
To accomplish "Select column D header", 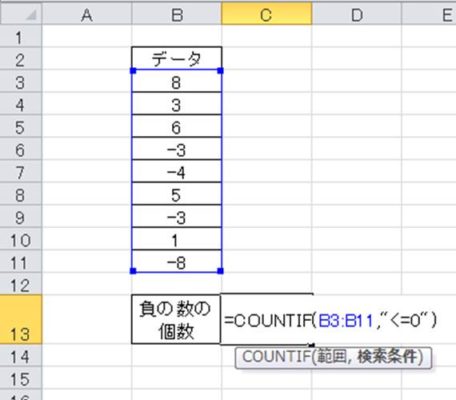I will [357, 14].
